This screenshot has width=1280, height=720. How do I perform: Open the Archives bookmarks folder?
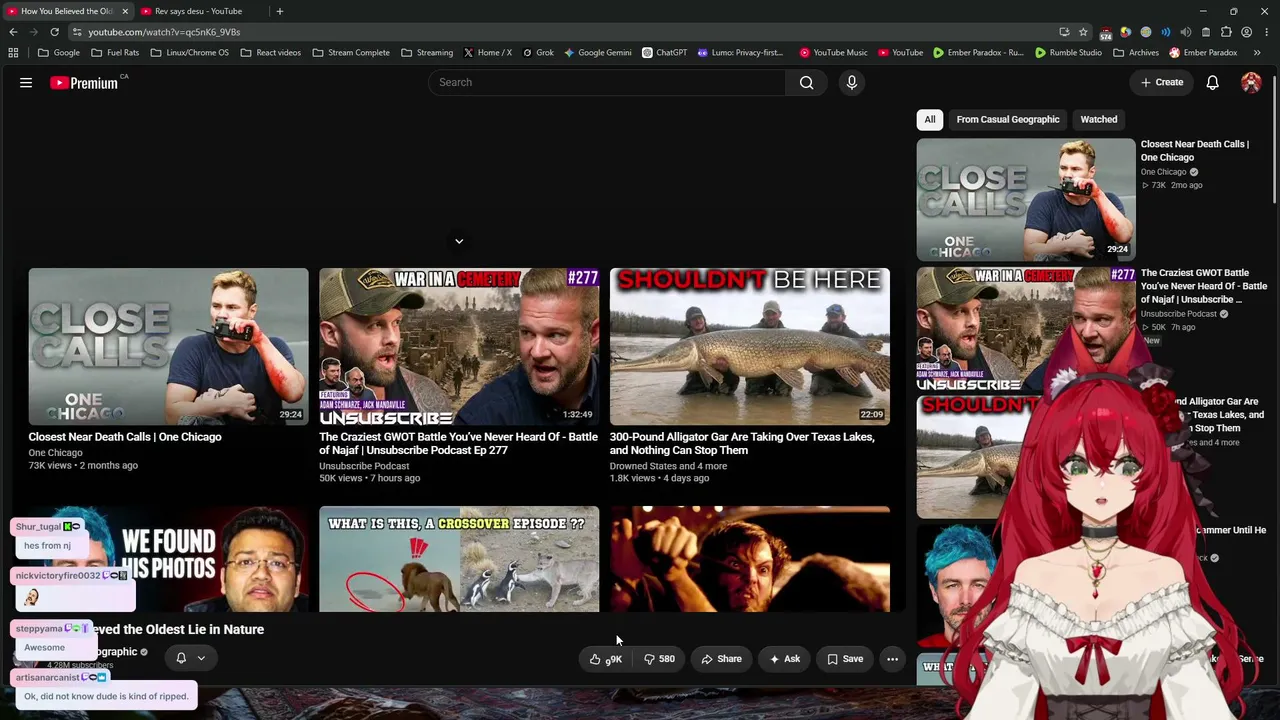tap(1136, 53)
